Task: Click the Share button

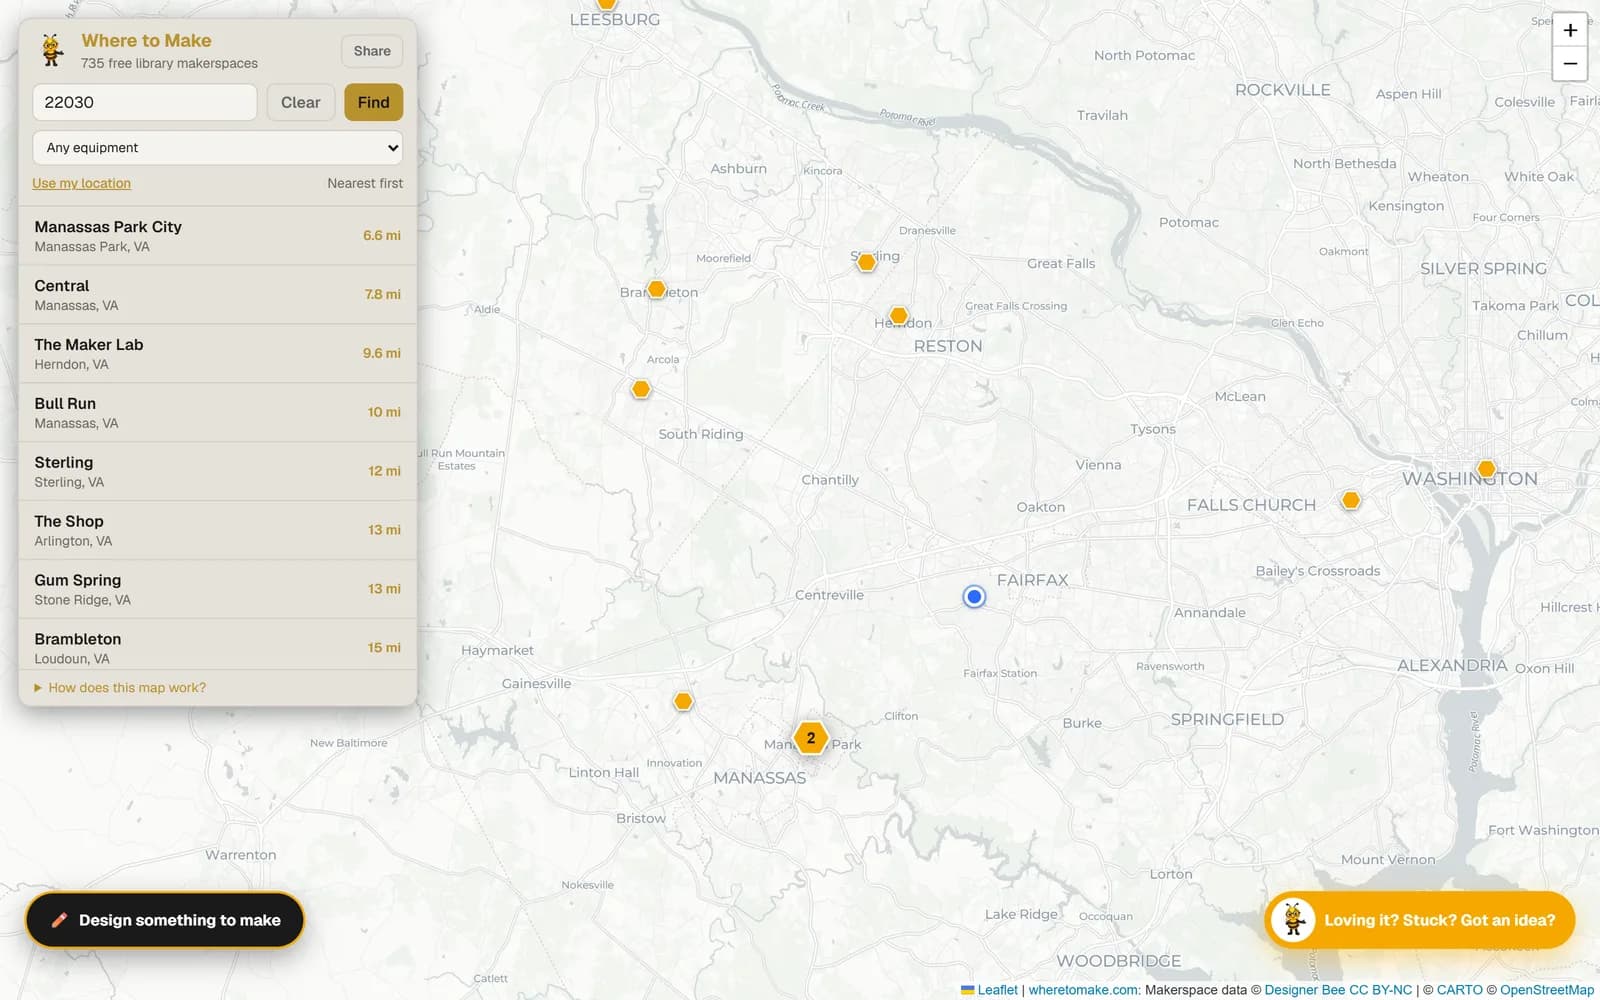Action: pos(372,51)
